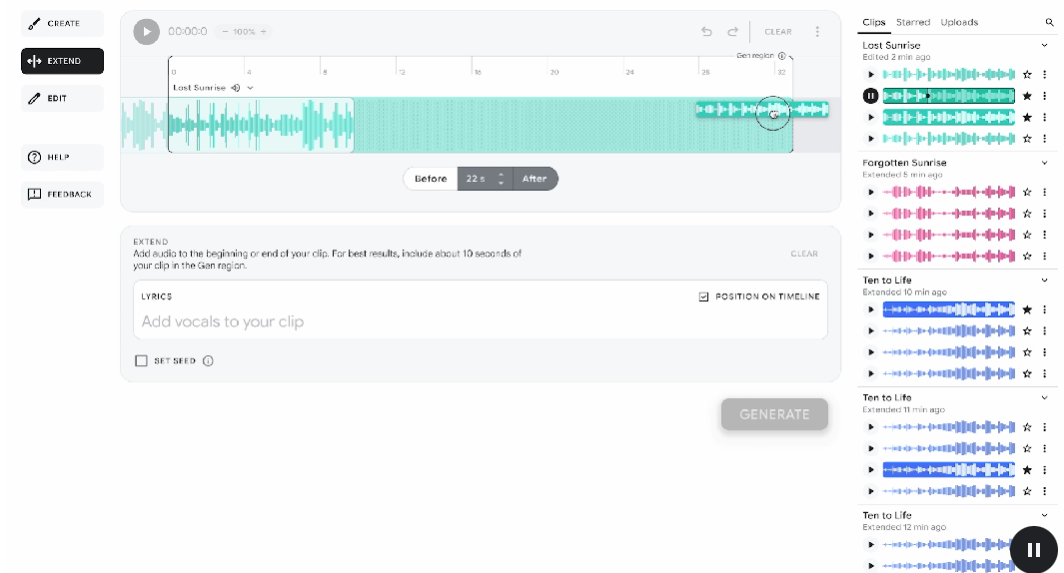Click the undo arrow icon

tap(707, 32)
